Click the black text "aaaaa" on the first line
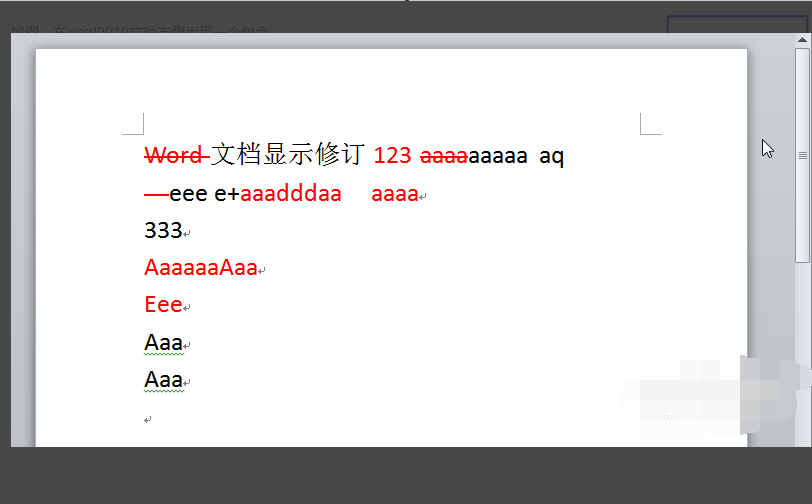This screenshot has width=812, height=504. coord(498,156)
